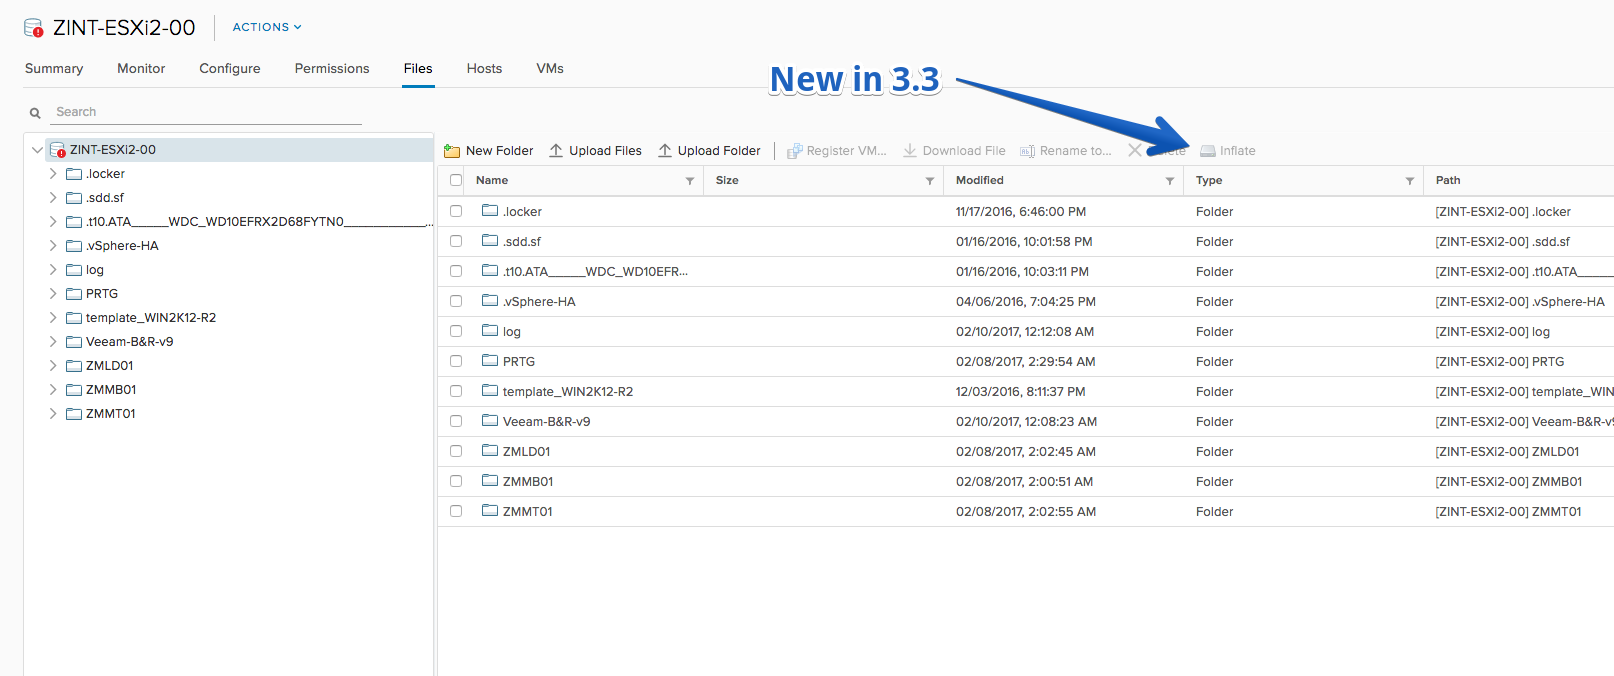Click the Download File button label
1614x676 pixels.
tap(964, 151)
